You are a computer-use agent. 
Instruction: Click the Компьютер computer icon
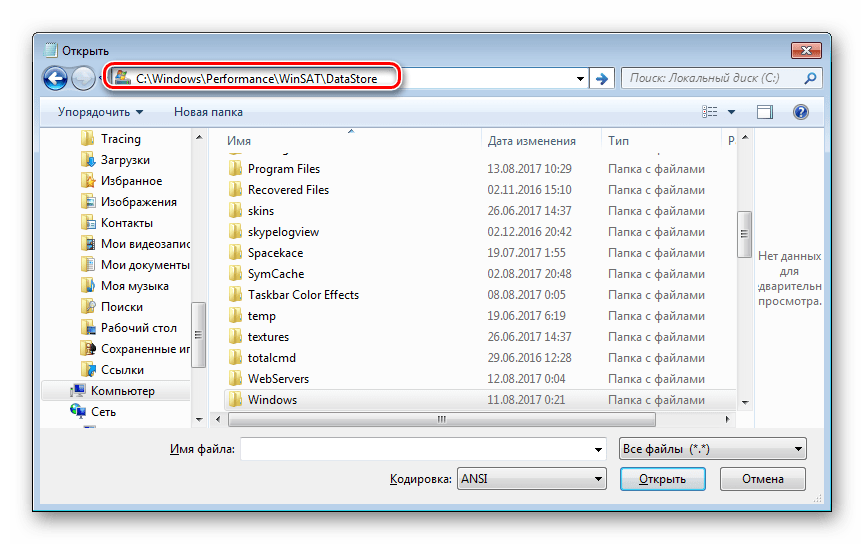(78, 391)
